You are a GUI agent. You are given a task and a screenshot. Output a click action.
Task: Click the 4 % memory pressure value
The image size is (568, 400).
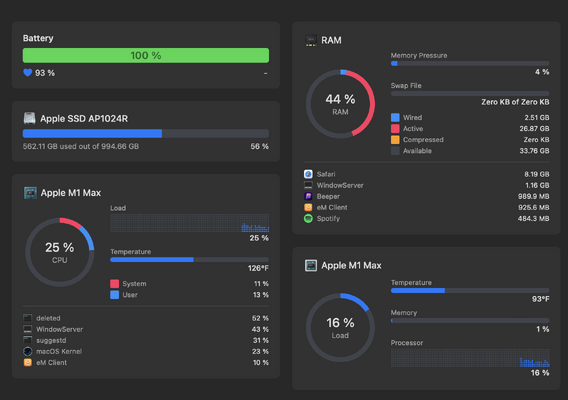point(542,72)
